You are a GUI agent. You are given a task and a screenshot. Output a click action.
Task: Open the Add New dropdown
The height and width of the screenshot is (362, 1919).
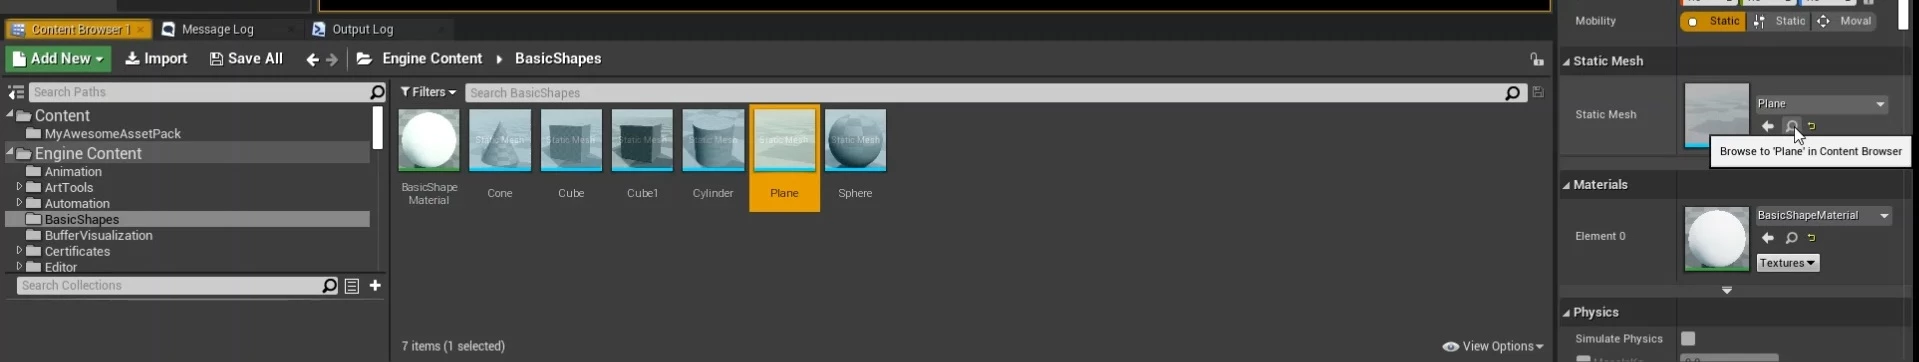pyautogui.click(x=58, y=59)
